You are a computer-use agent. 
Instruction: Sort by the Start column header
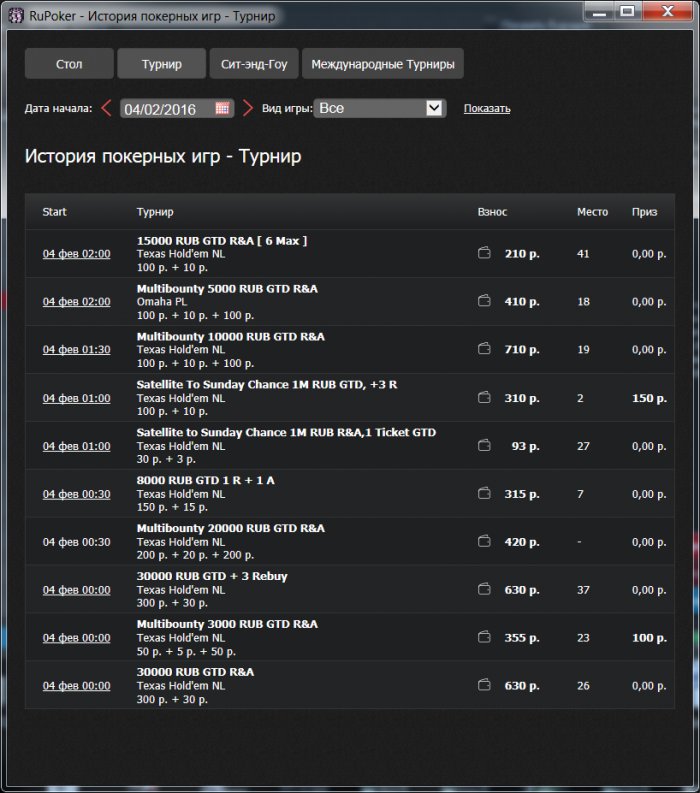pyautogui.click(x=55, y=212)
